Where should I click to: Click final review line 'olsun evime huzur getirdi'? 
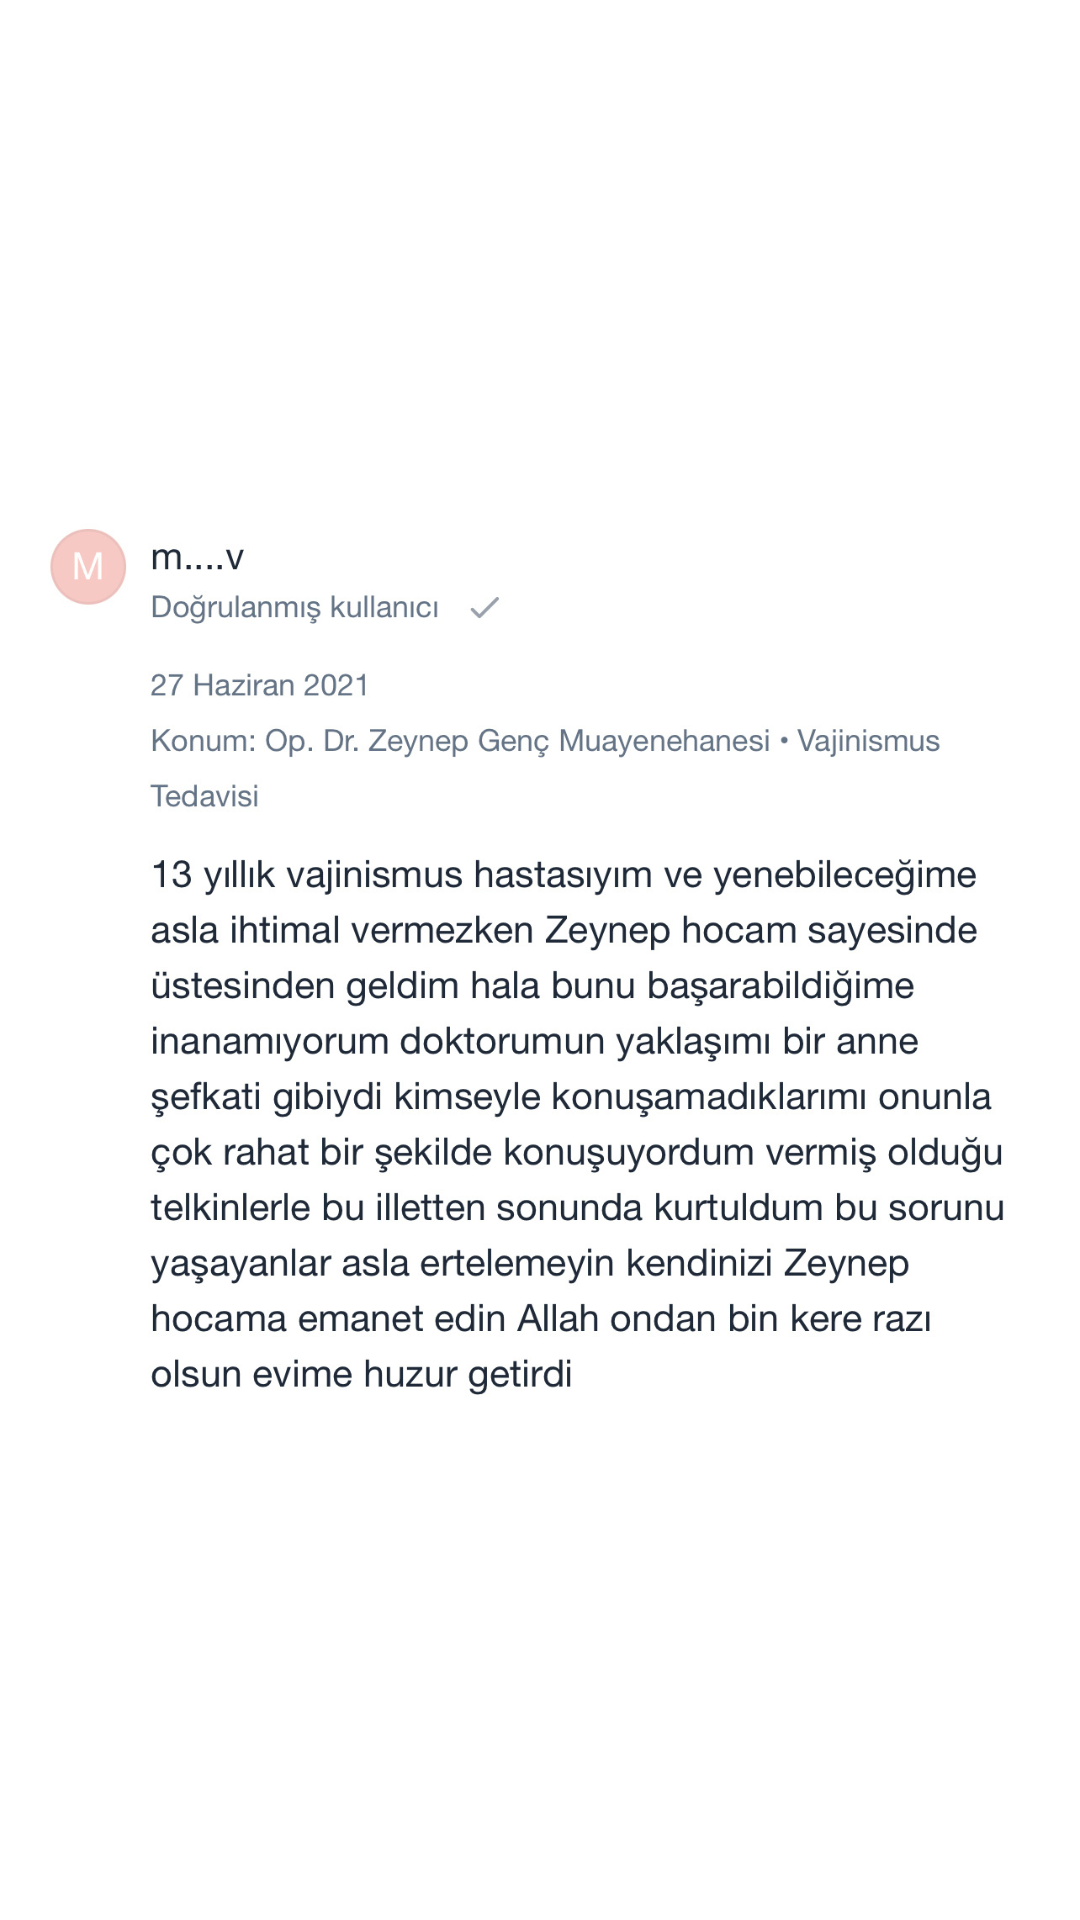(361, 1375)
